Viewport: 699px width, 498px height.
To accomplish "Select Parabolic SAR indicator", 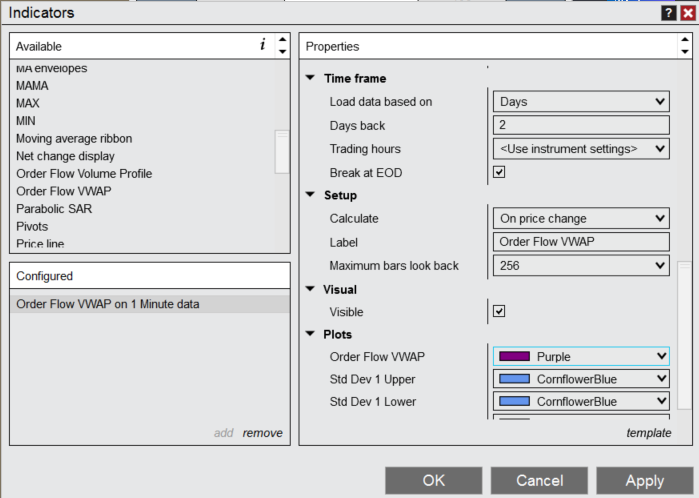I will click(x=54, y=209).
